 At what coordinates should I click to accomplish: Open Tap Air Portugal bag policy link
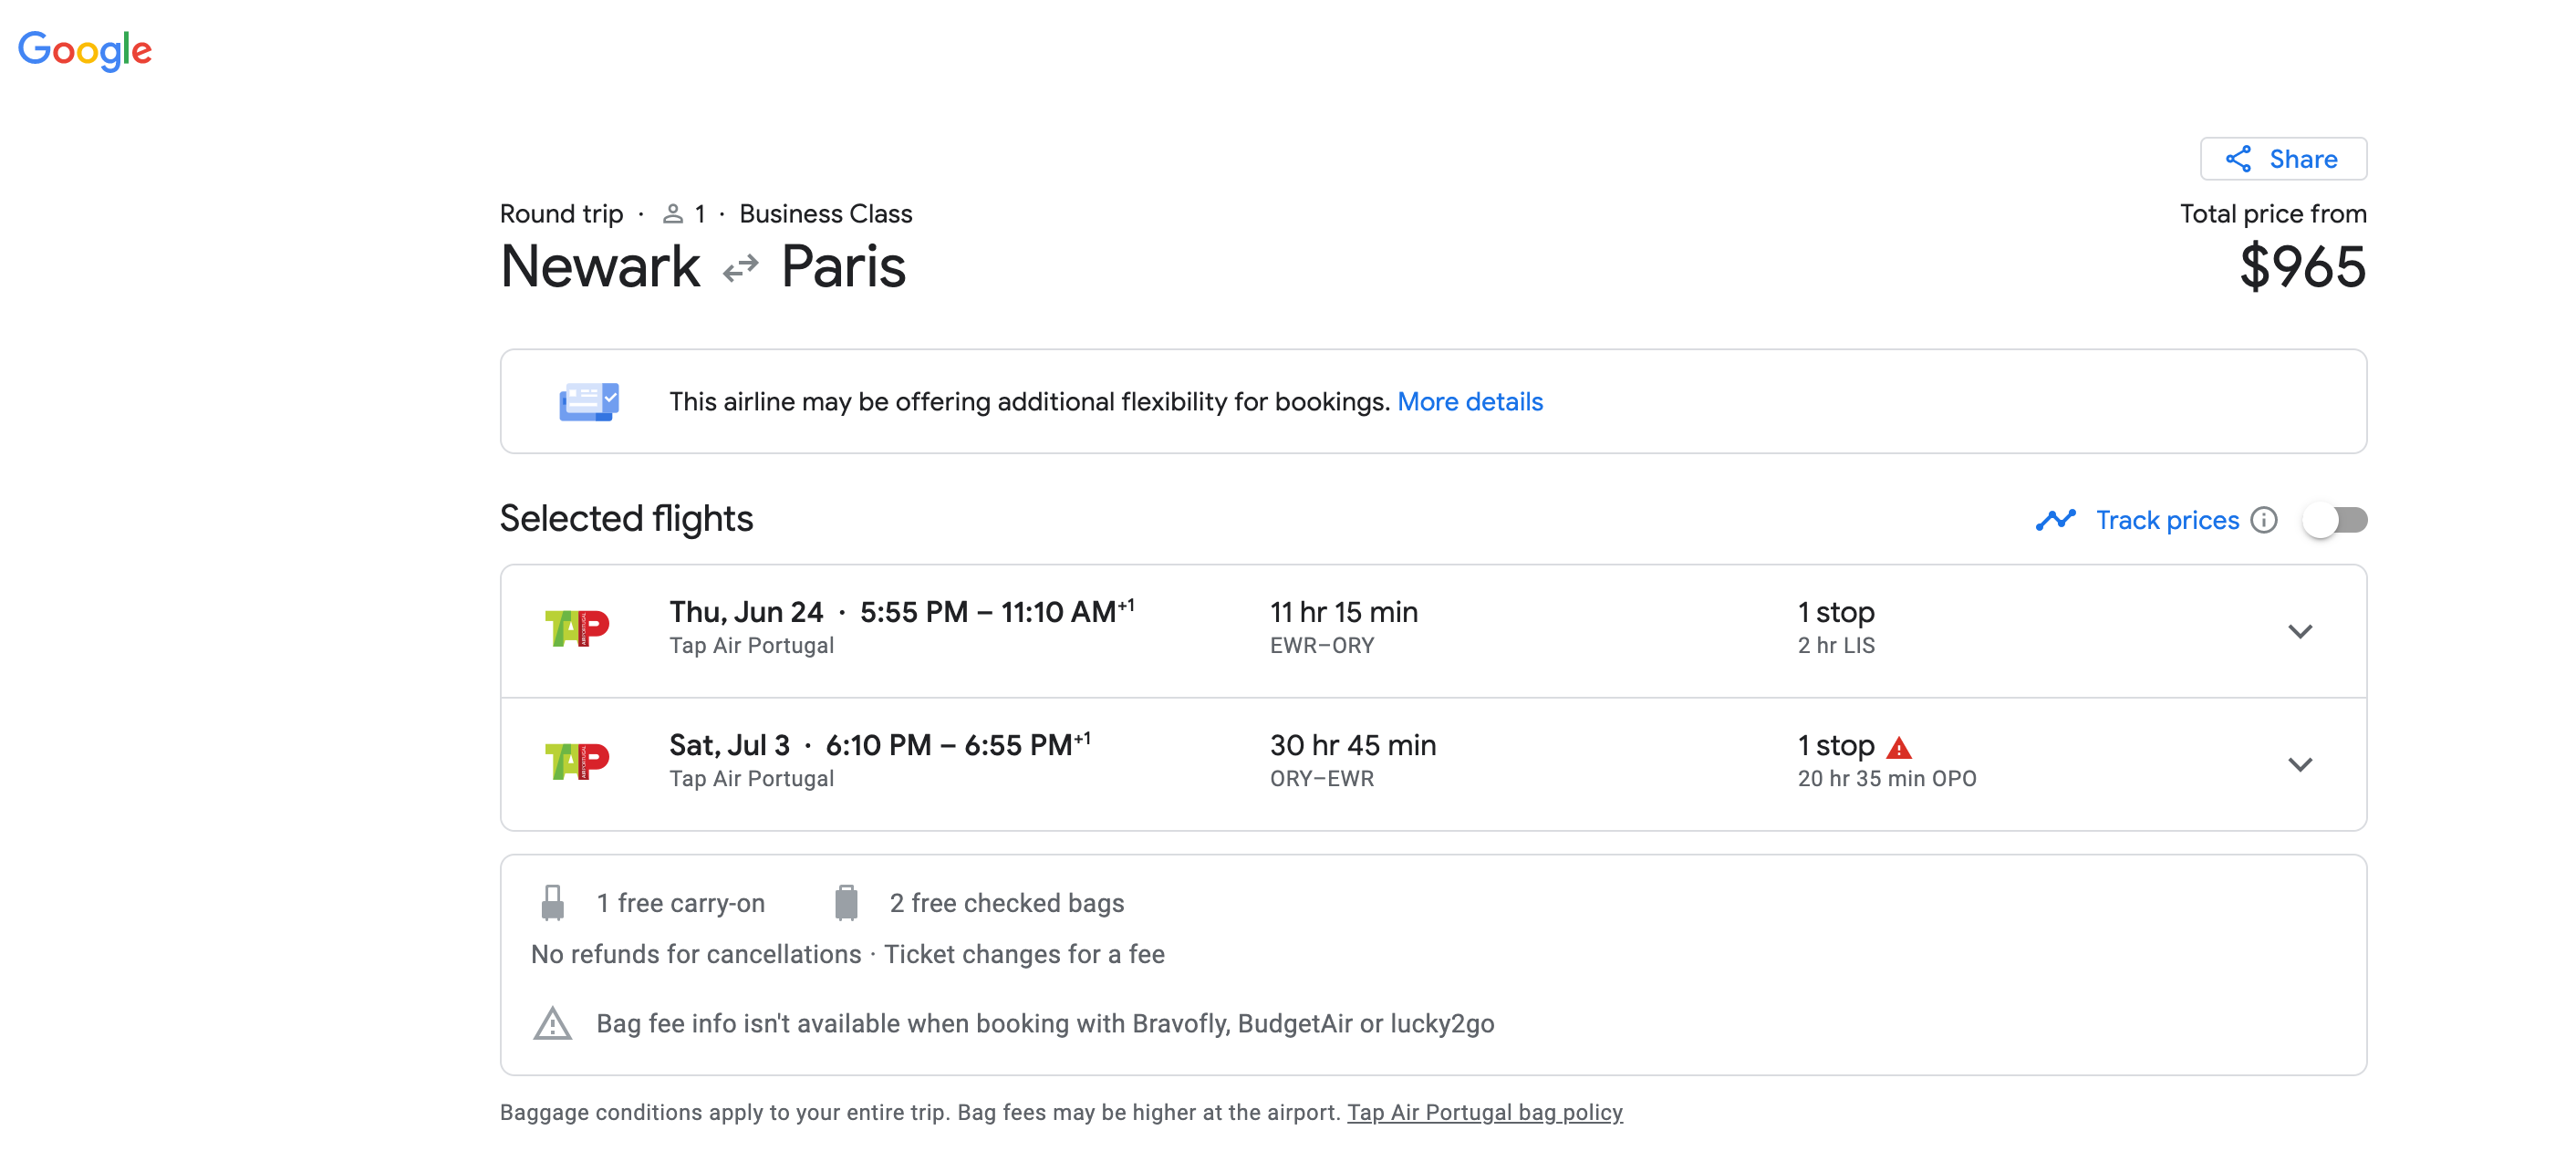click(x=1484, y=1112)
